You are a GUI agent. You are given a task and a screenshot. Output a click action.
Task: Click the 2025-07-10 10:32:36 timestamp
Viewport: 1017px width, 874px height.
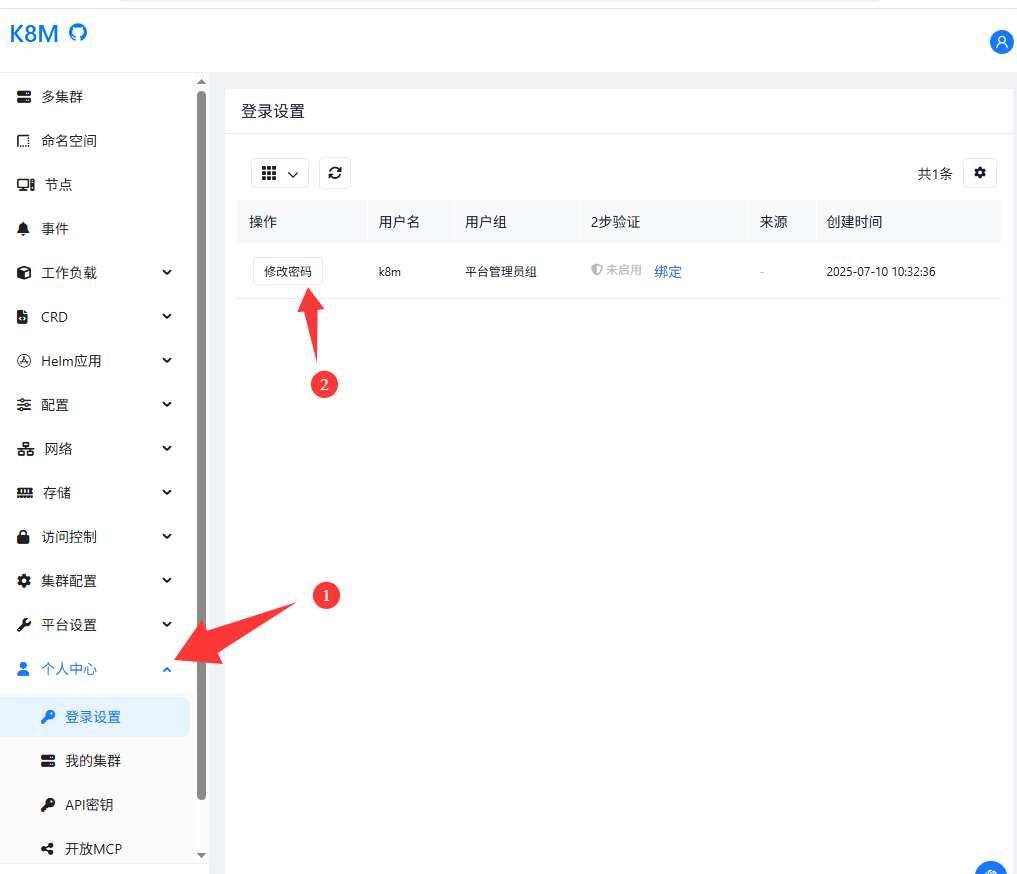[880, 272]
